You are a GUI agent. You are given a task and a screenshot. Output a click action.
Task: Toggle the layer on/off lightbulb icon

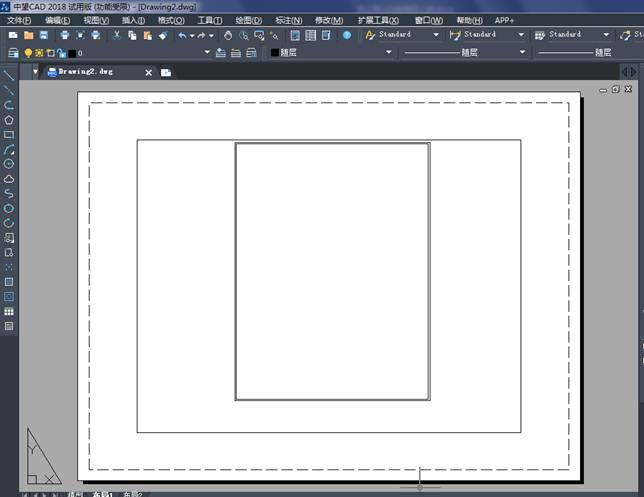28,53
